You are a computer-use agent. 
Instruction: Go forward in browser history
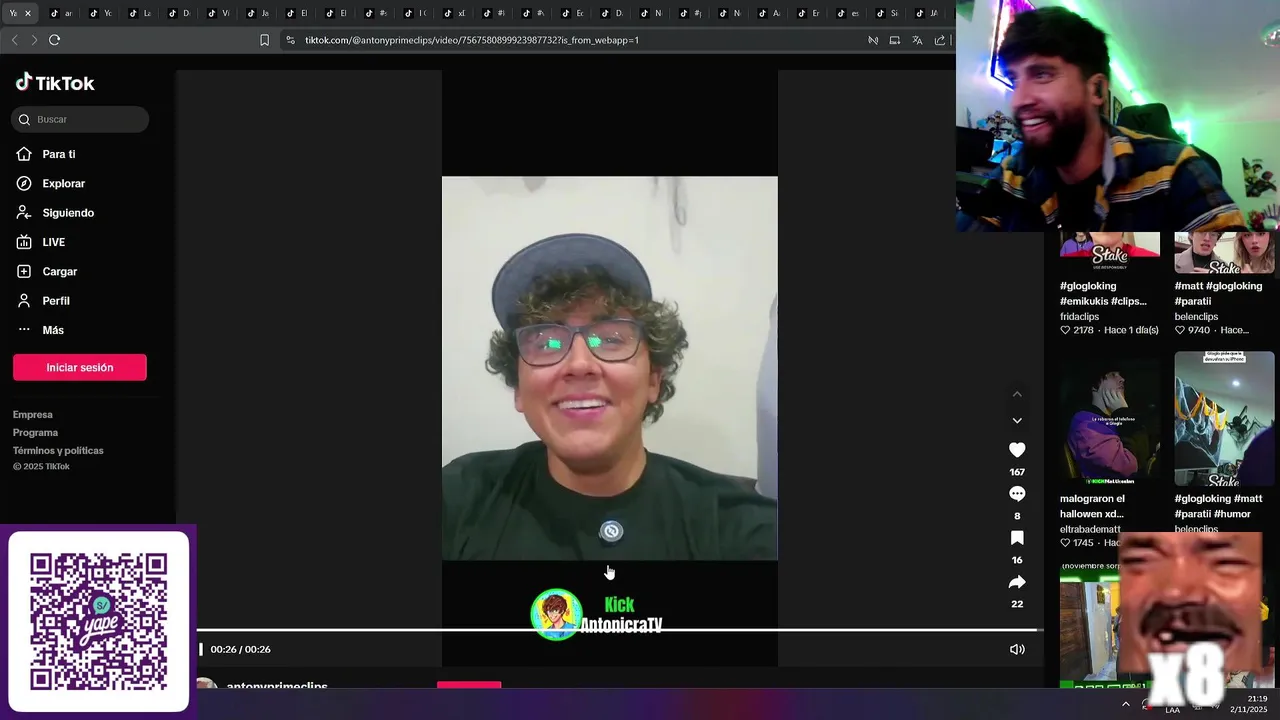click(x=34, y=40)
